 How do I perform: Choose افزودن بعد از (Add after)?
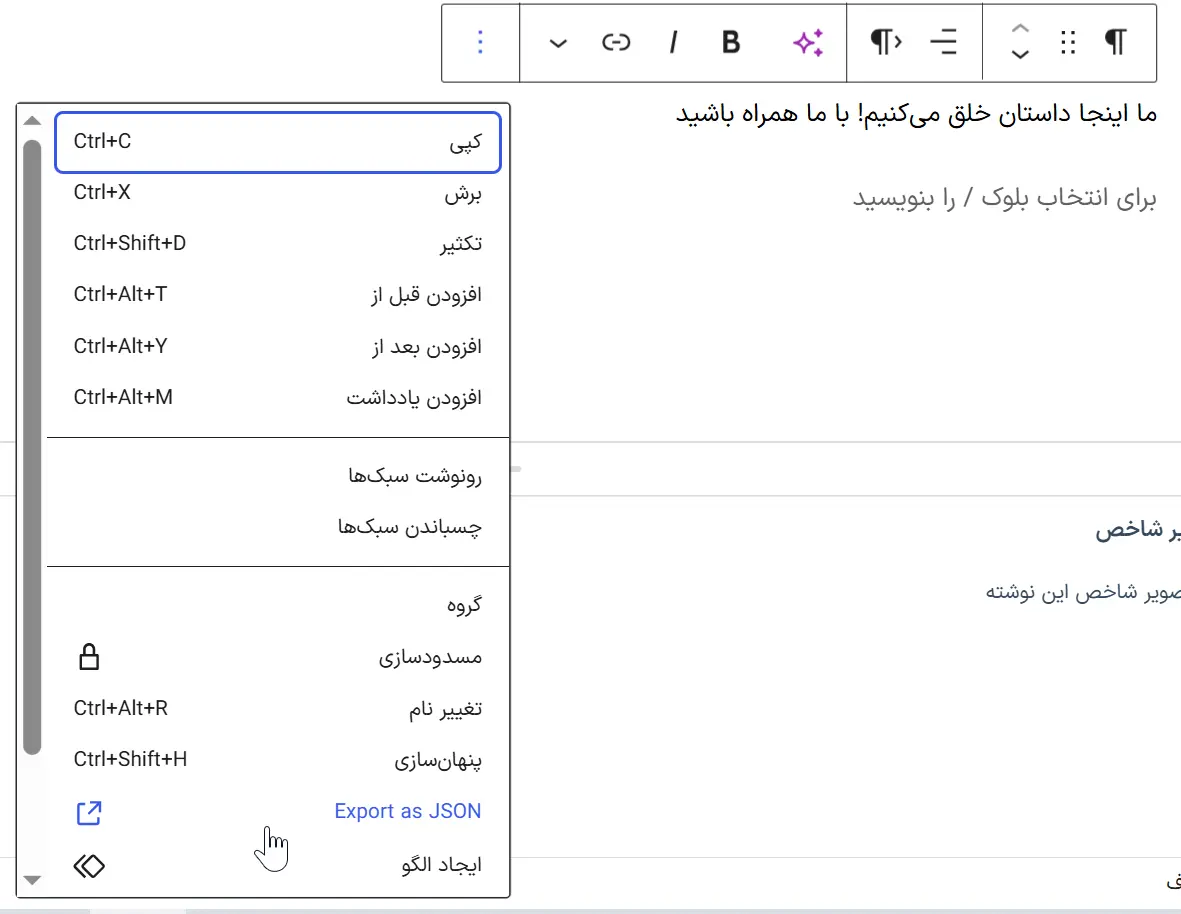[x=278, y=346]
